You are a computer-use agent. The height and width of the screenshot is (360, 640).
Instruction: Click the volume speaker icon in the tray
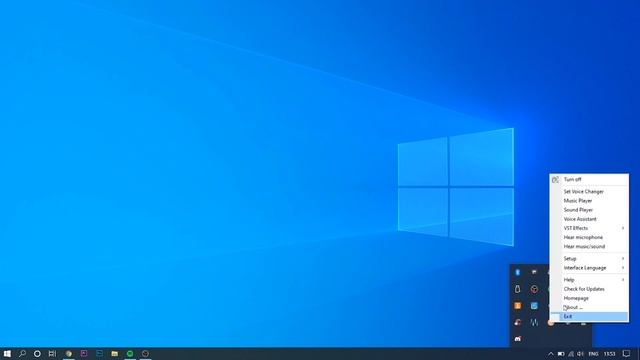(x=580, y=354)
